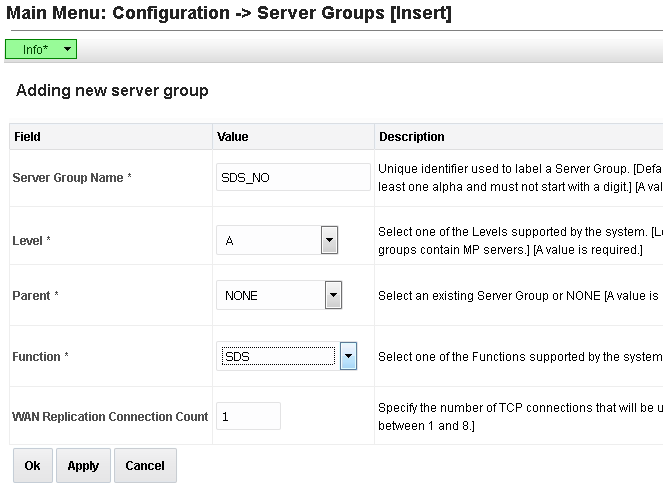Click the Server Group Name label
This screenshot has width=663, height=484.
pyautogui.click(x=72, y=177)
